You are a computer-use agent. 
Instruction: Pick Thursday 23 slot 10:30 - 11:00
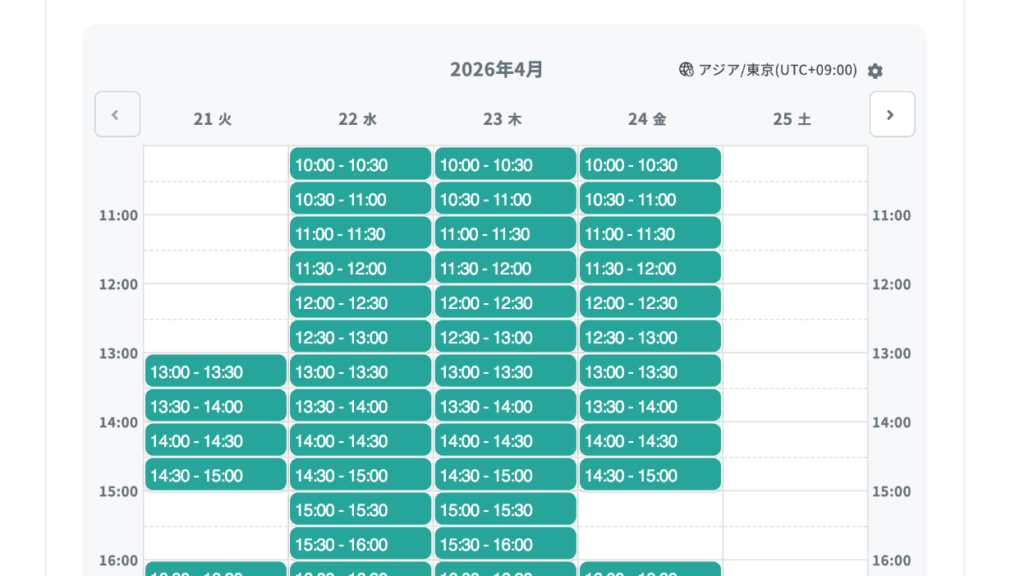(x=505, y=199)
